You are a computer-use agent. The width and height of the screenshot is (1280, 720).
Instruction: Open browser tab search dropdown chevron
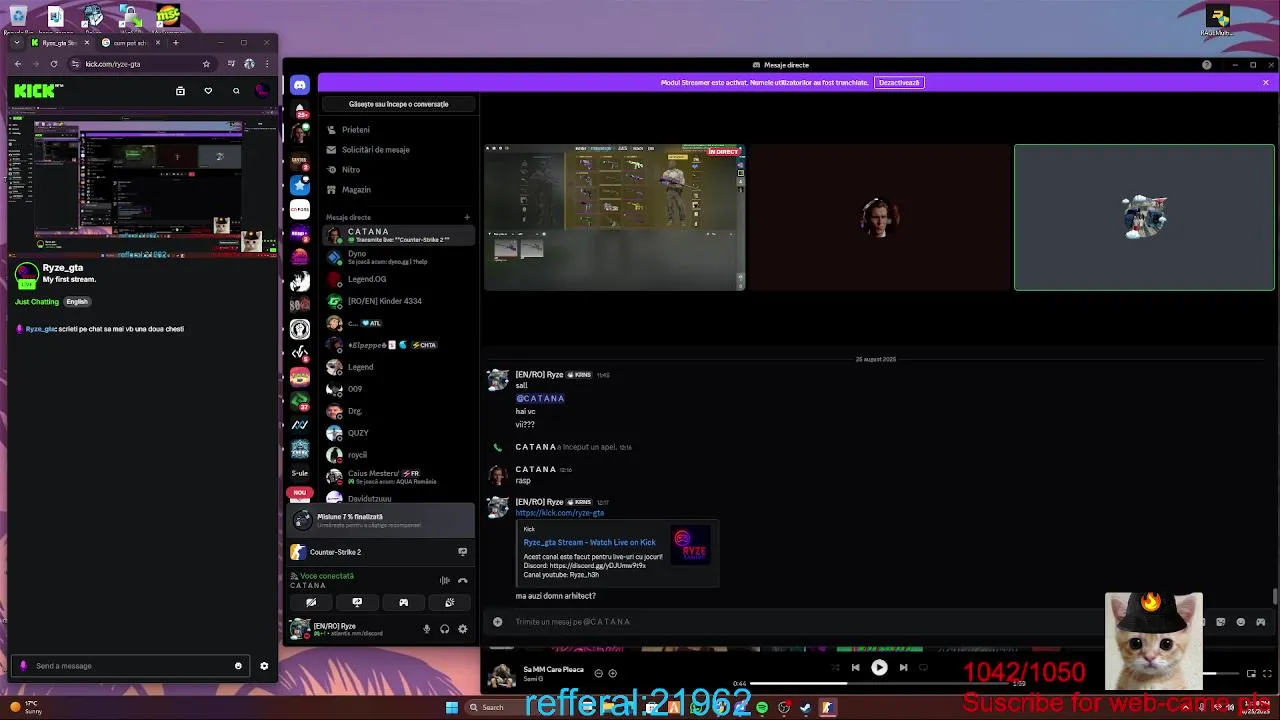(17, 43)
